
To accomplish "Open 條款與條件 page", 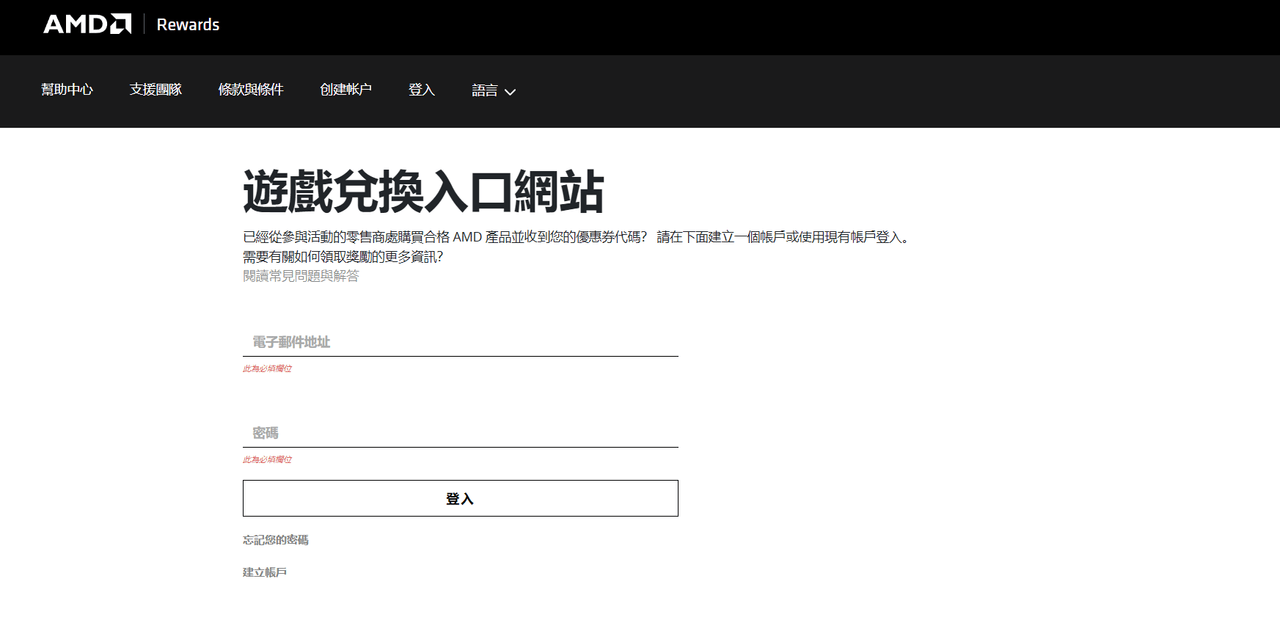I will [251, 90].
